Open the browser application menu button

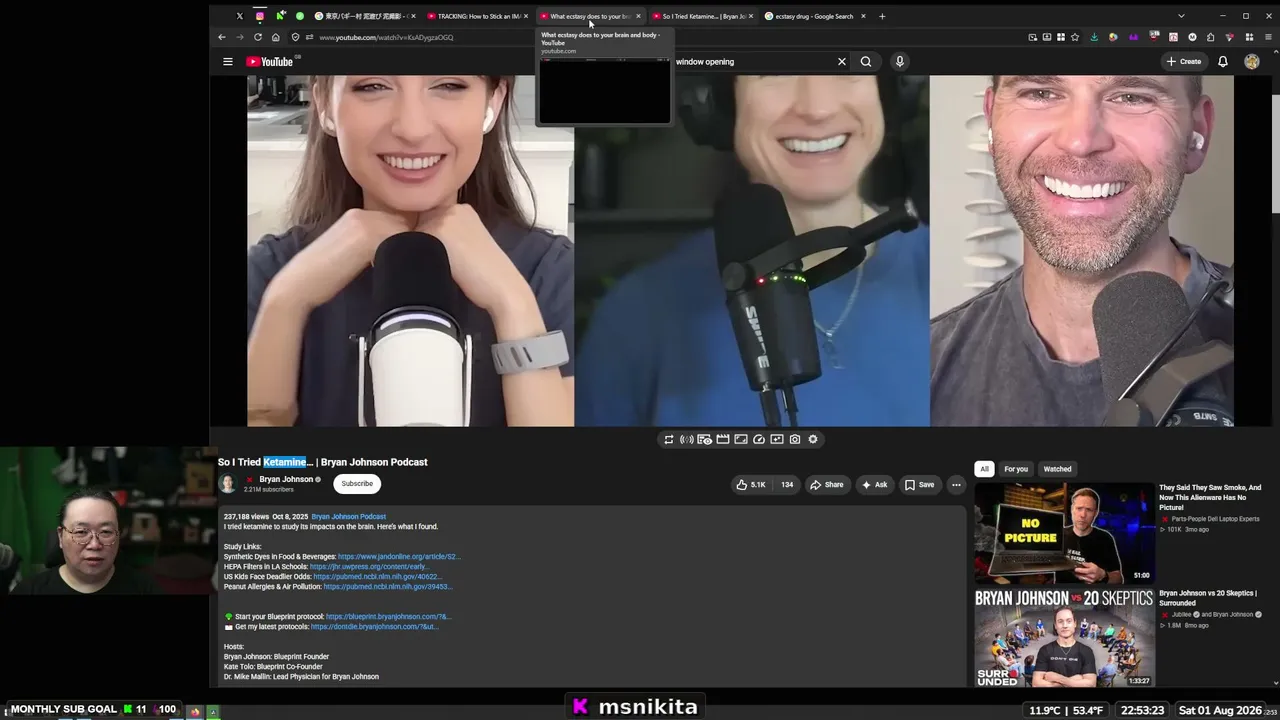click(x=1268, y=37)
